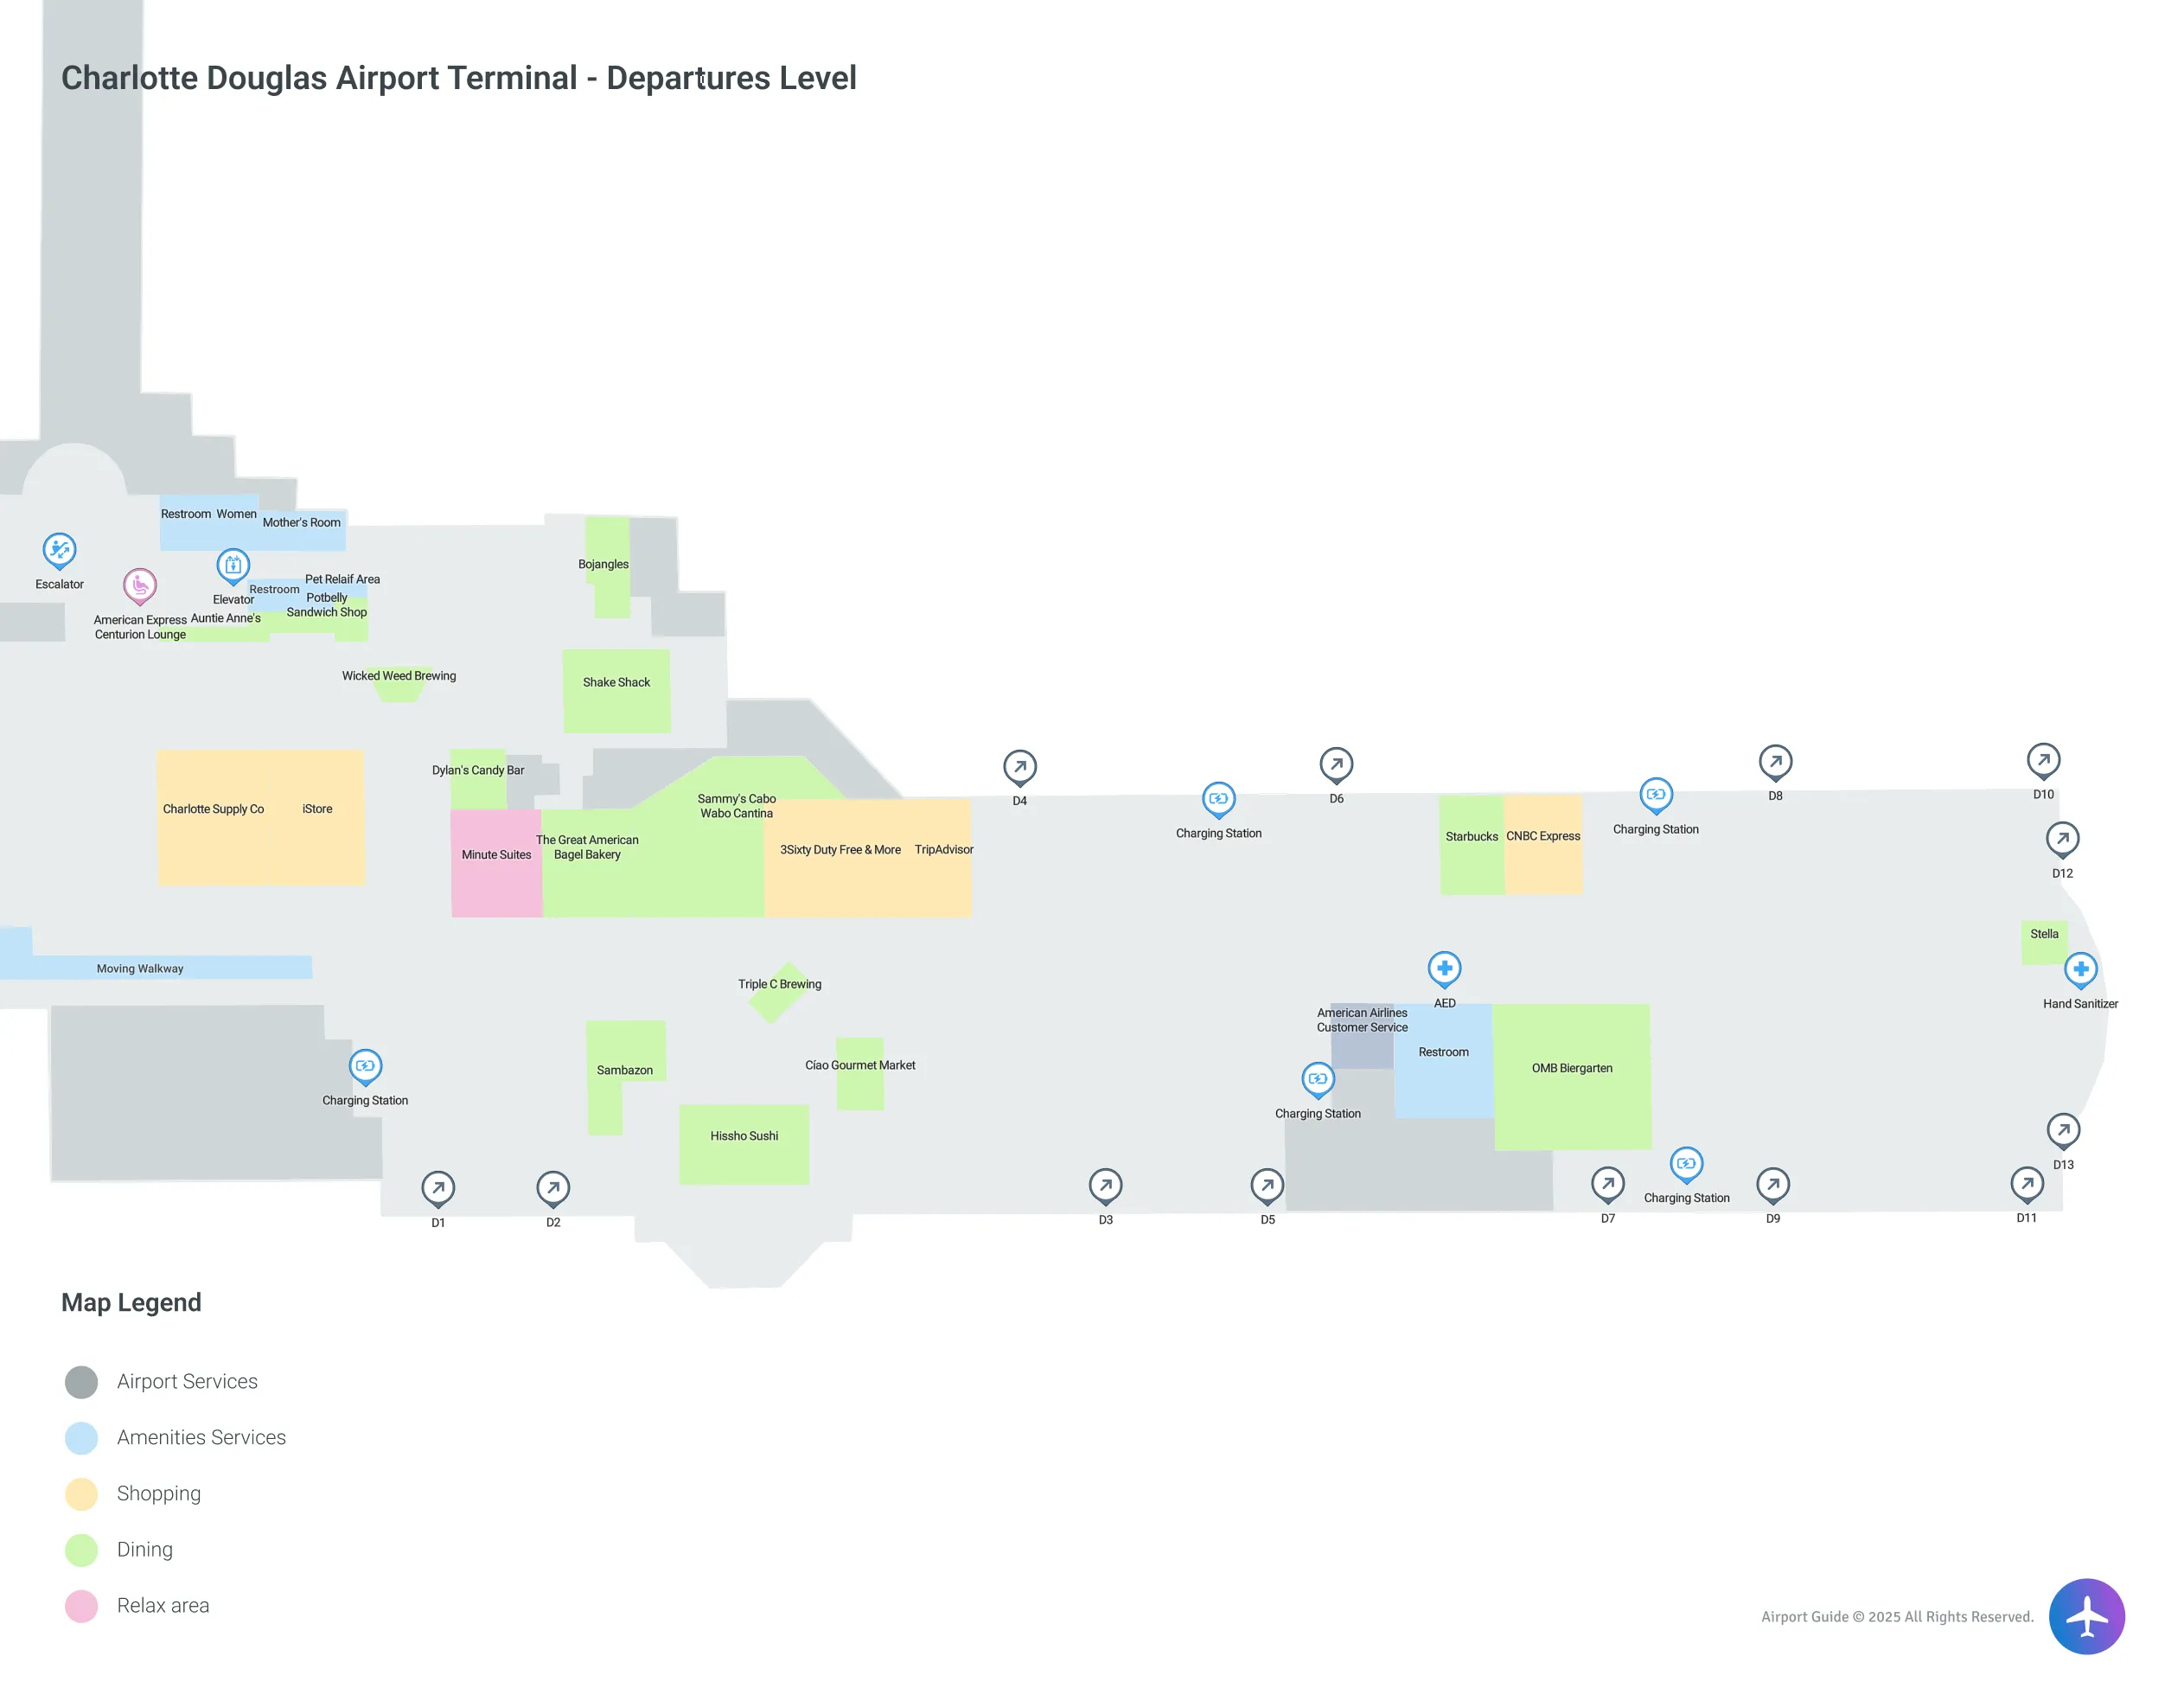The image size is (2184, 1688).
Task: Click the Ciao Gourmet Market
Action: 860,1073
